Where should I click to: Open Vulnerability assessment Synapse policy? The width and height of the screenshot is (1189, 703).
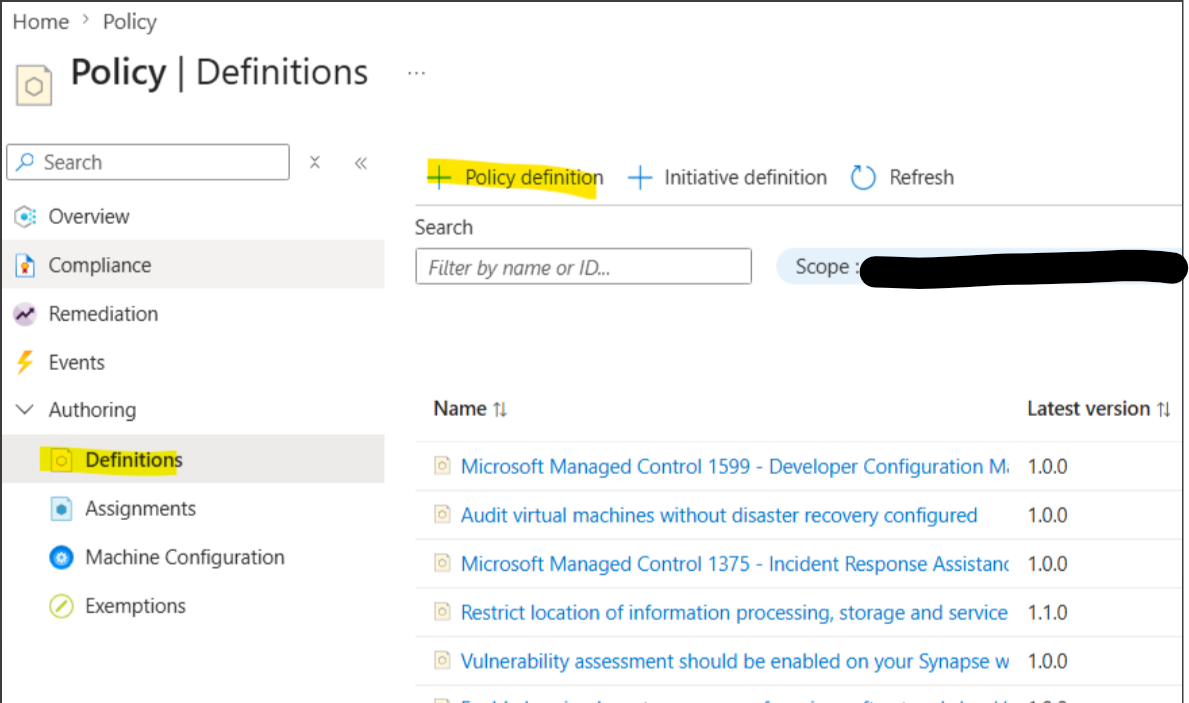pyautogui.click(x=735, y=661)
